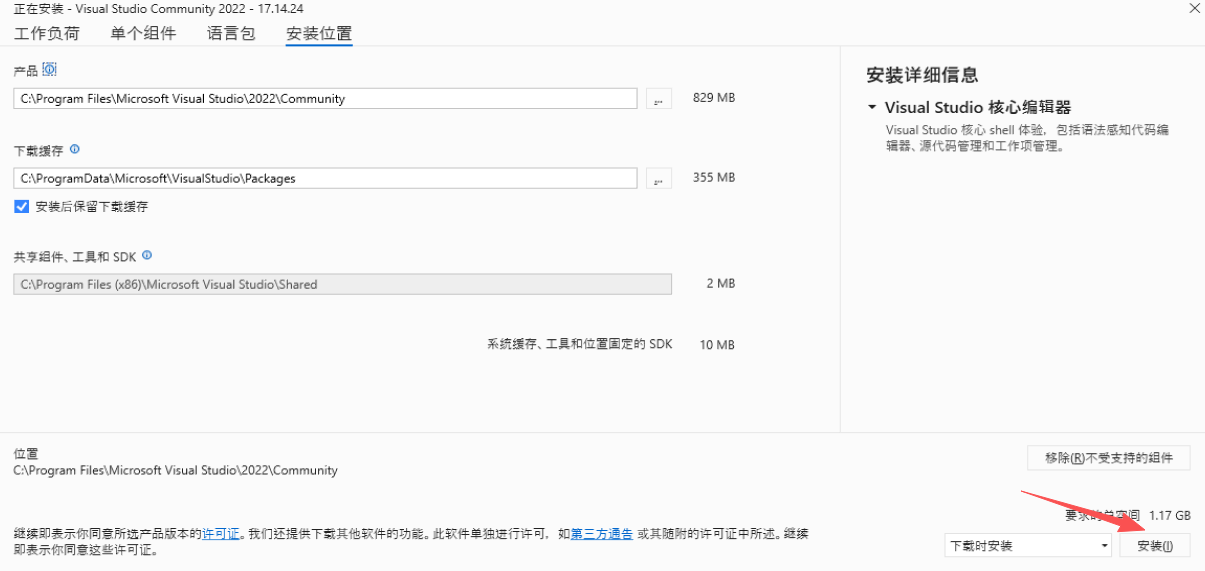This screenshot has height=571, width=1205.
Task: Click the info icon next to 共享组件、工具和 SDK
Action: (147, 255)
